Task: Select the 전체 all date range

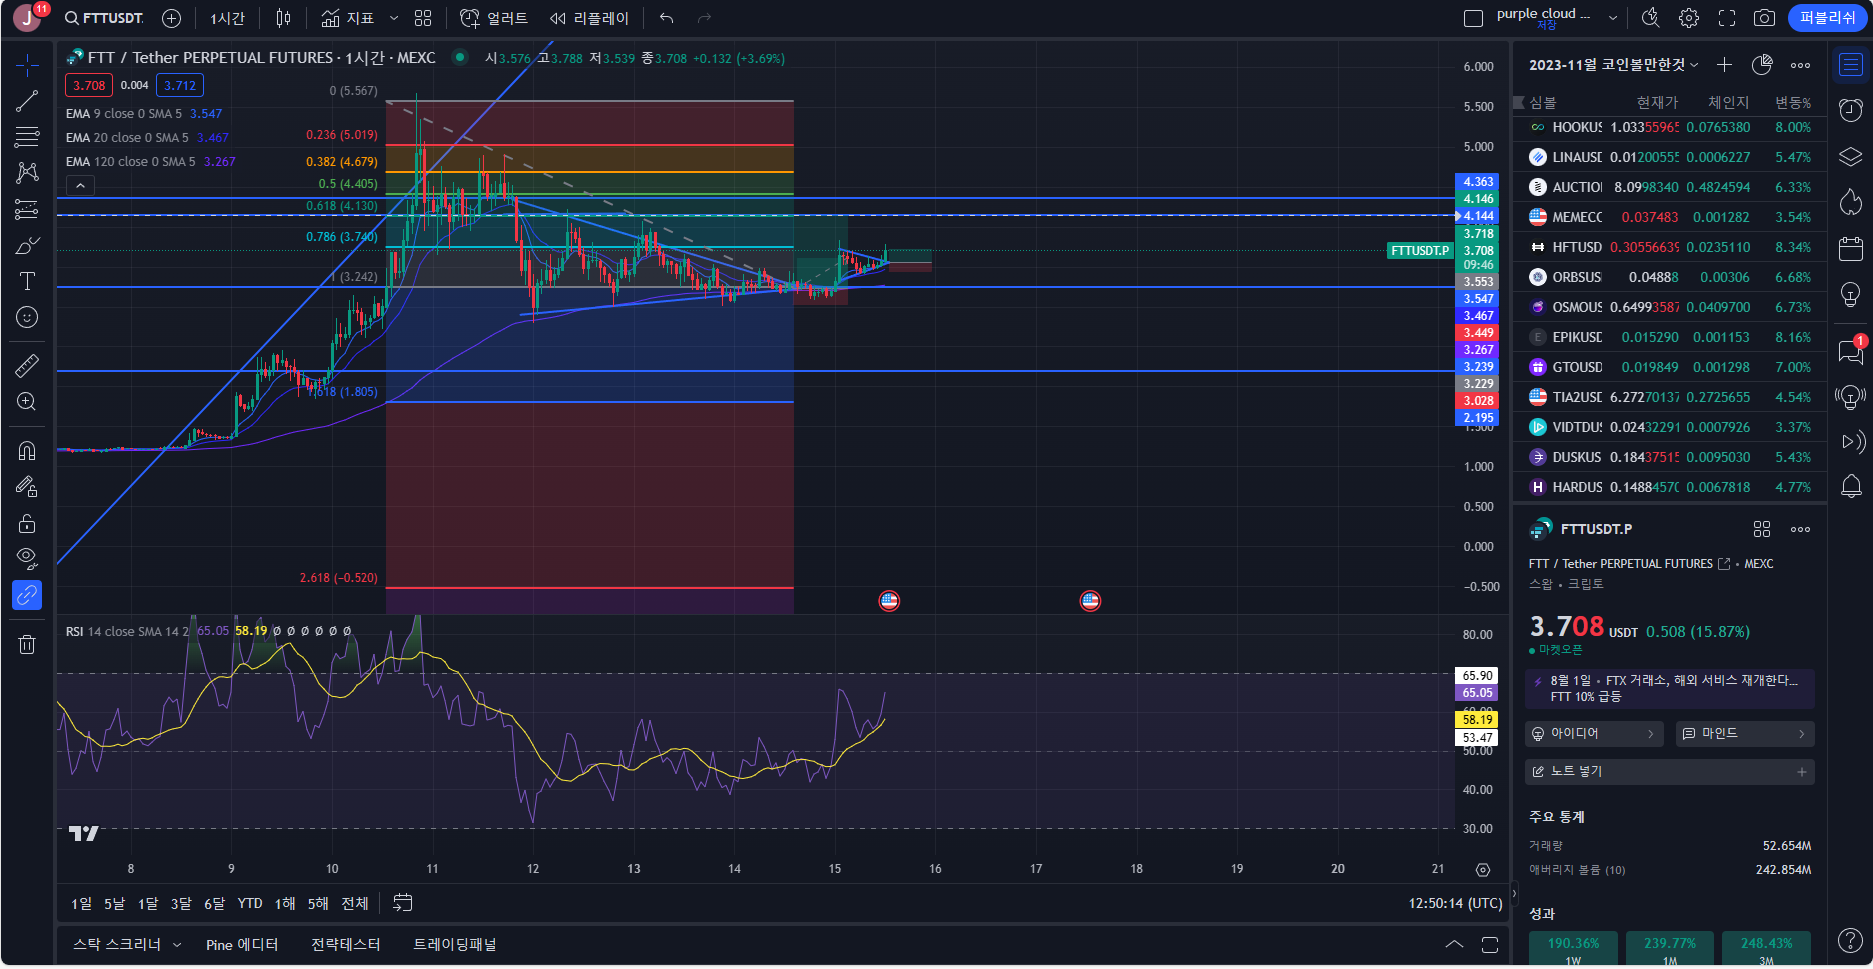Action: [355, 903]
